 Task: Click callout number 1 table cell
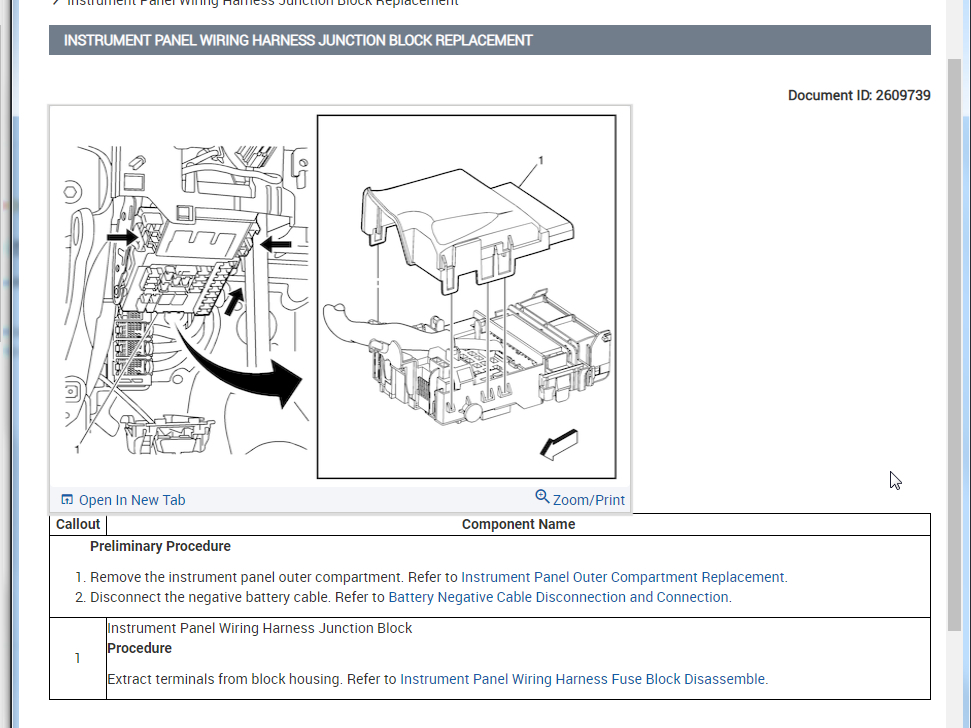[x=78, y=658]
